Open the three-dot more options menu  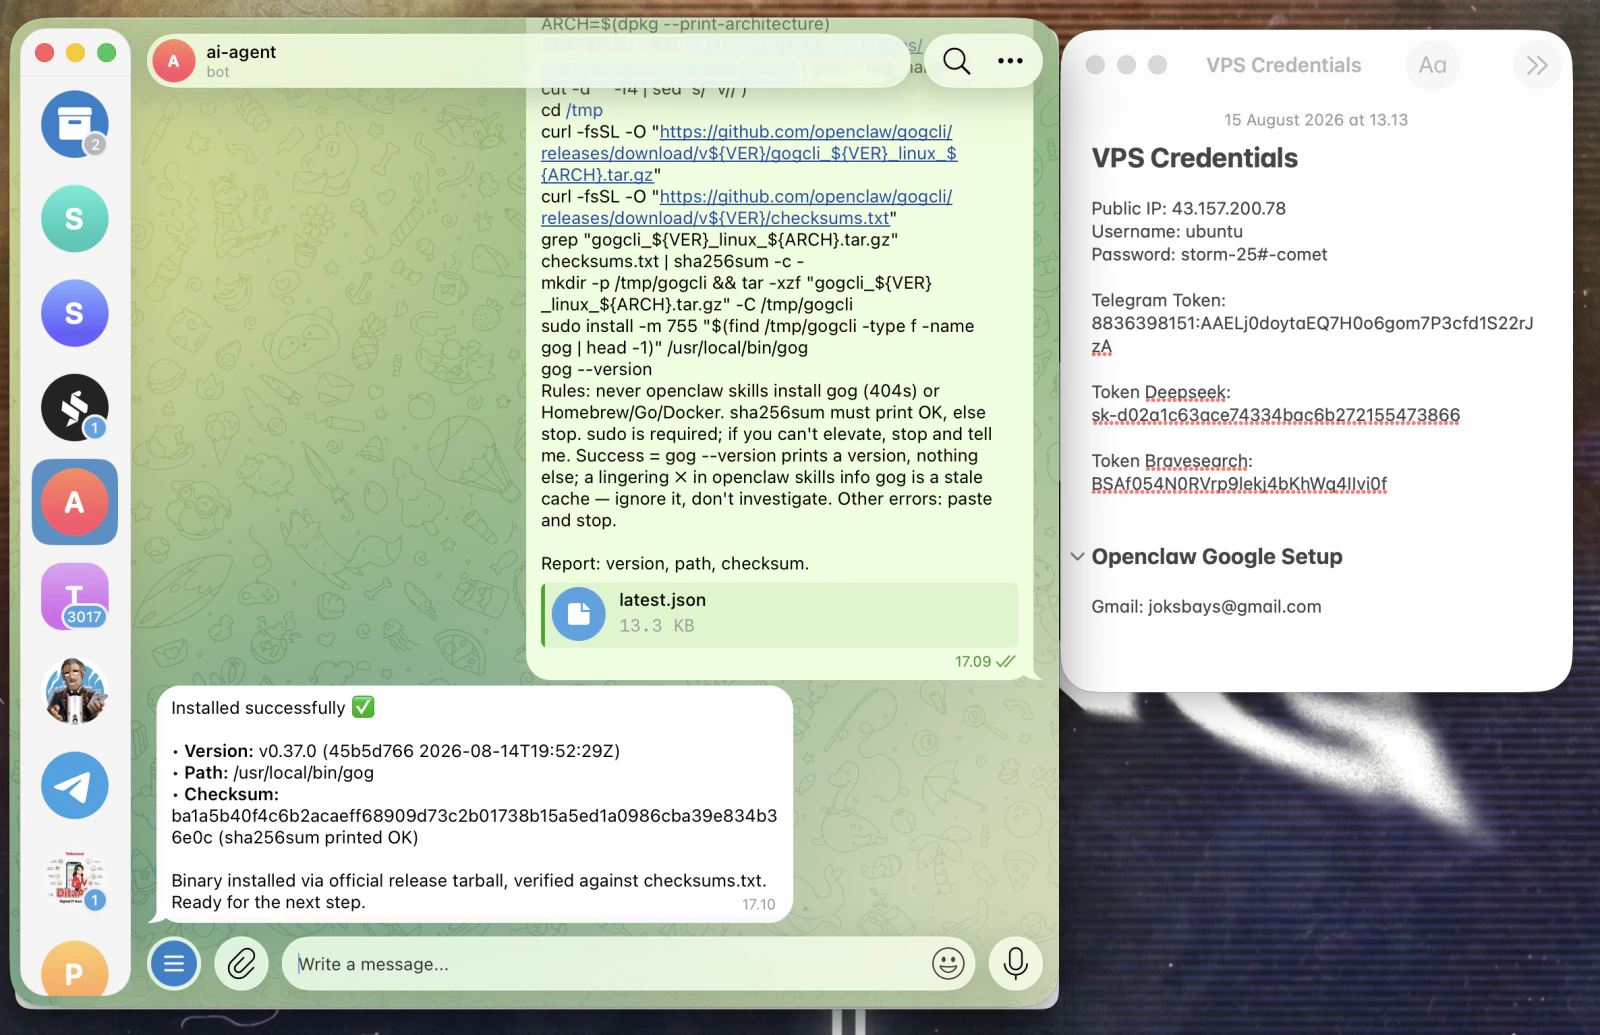(1010, 61)
